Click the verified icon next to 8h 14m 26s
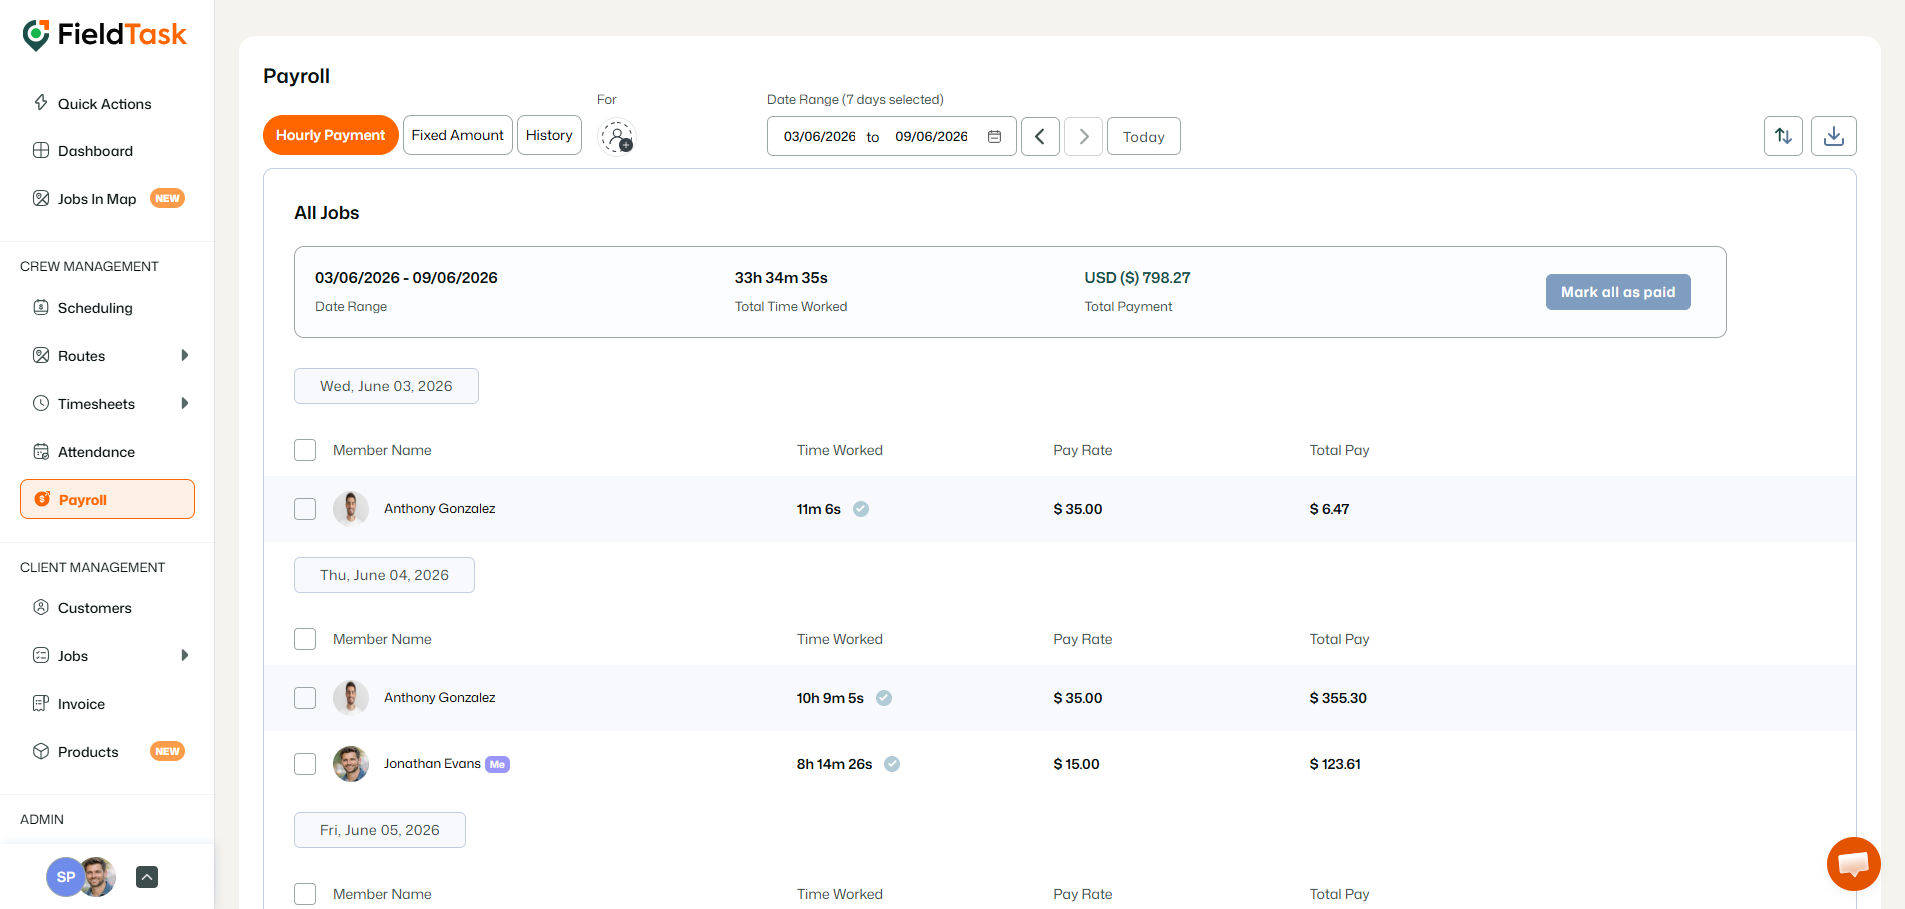The width and height of the screenshot is (1905, 909). coord(892,764)
